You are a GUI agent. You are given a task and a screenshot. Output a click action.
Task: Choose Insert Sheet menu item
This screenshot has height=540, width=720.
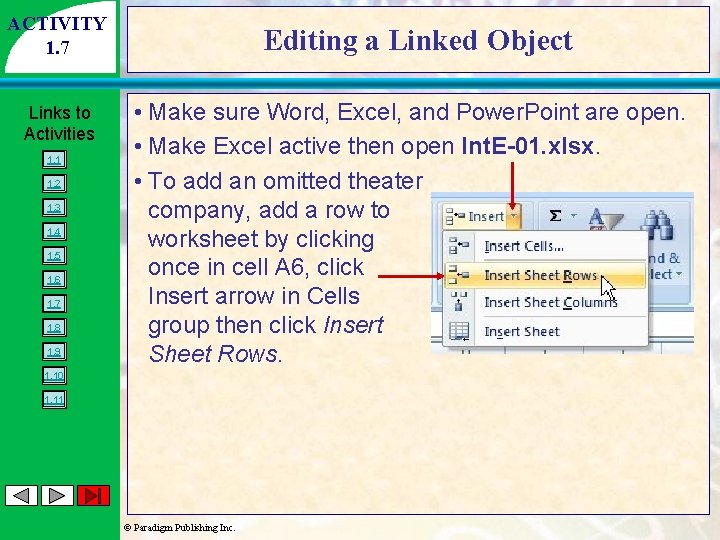pos(545,331)
